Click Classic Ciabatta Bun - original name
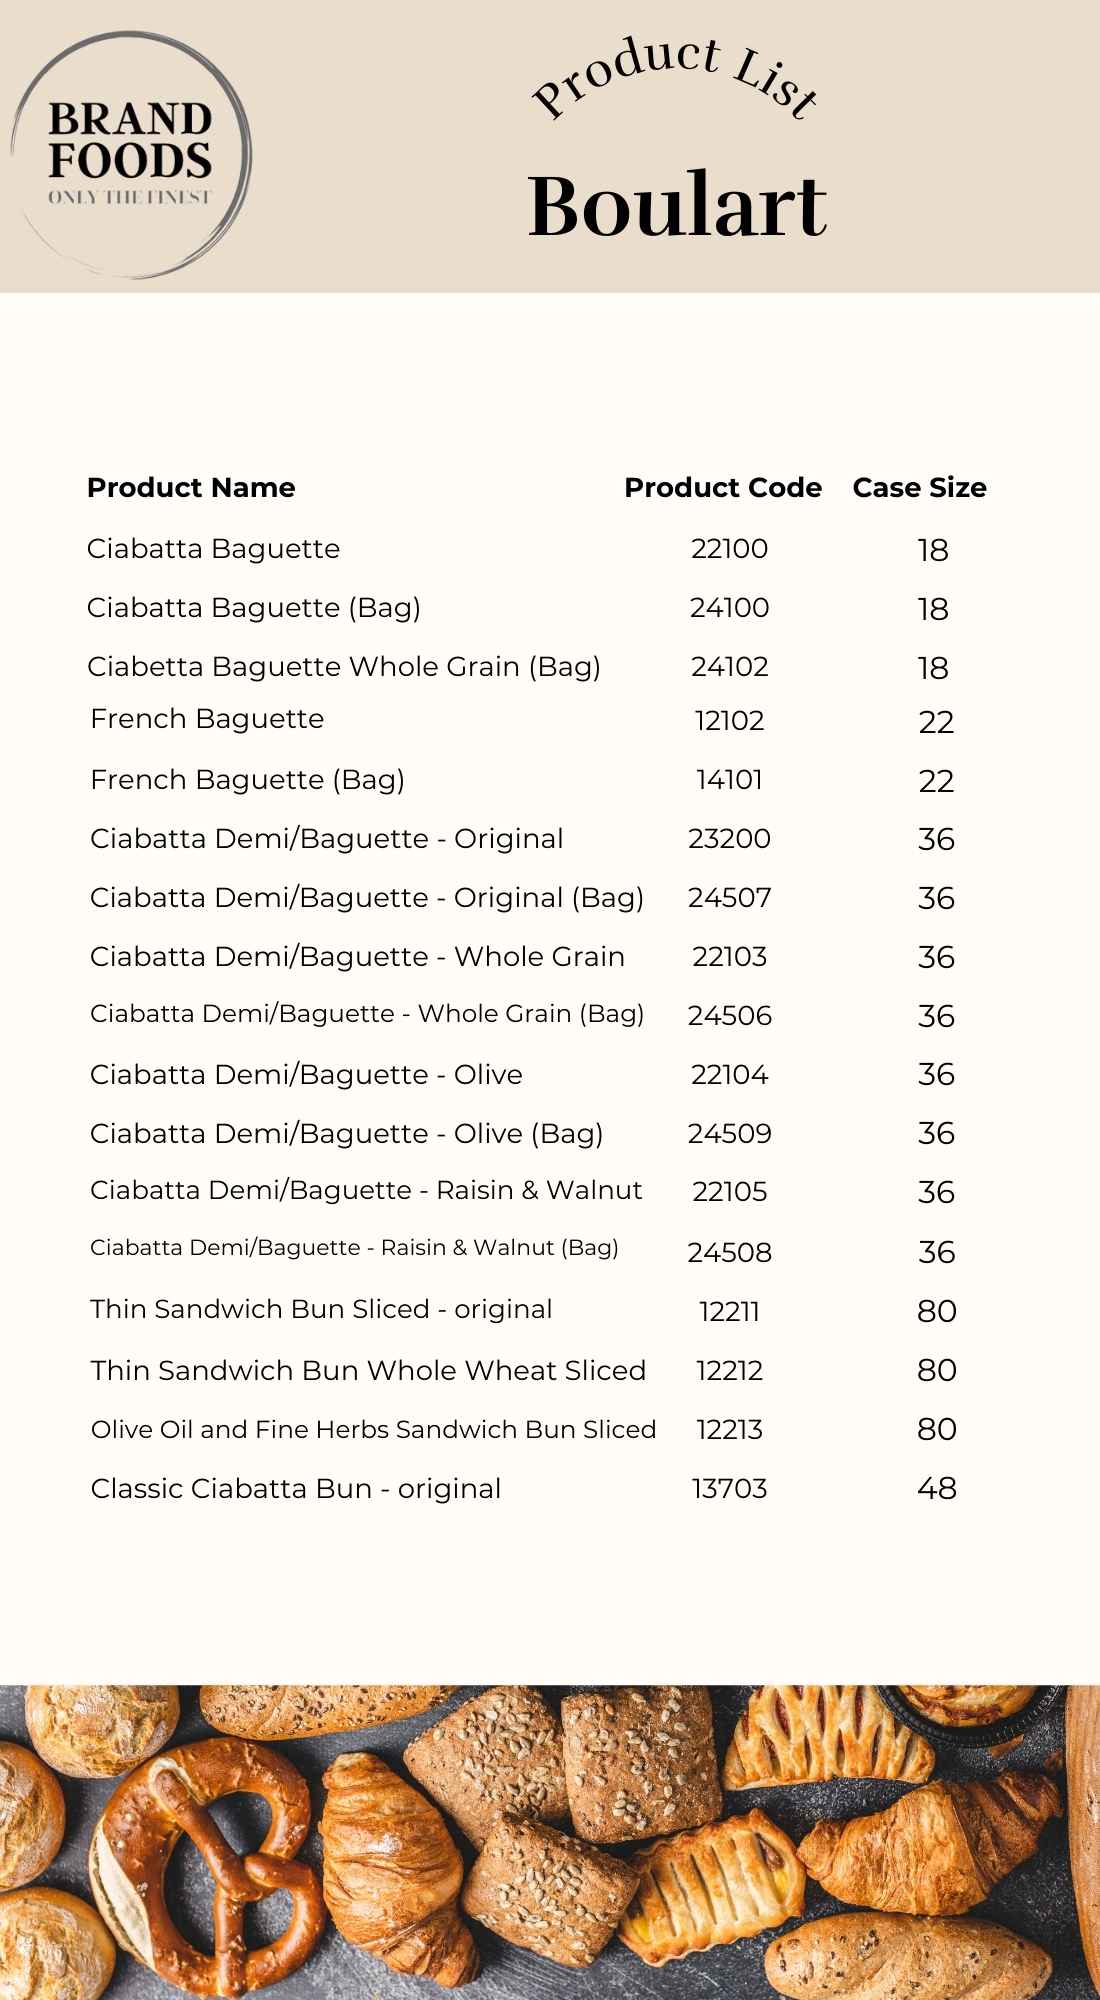The height and width of the screenshot is (2000, 1100). click(x=295, y=1489)
